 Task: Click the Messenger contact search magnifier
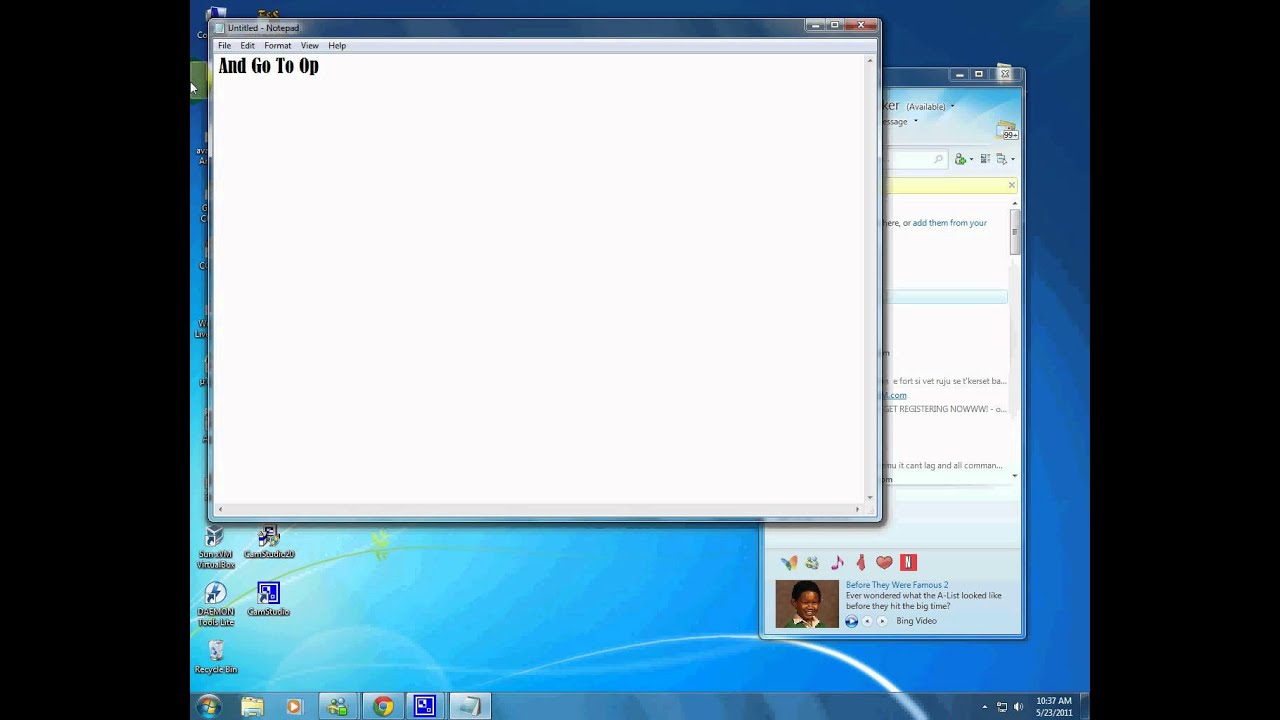tap(938, 159)
